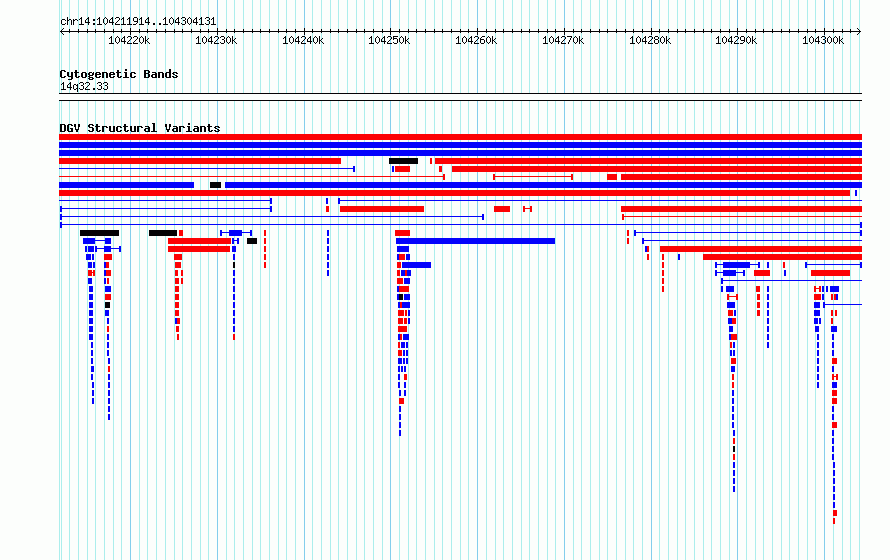Click the 104290k ruler tick label
The image size is (890, 560).
pos(736,40)
